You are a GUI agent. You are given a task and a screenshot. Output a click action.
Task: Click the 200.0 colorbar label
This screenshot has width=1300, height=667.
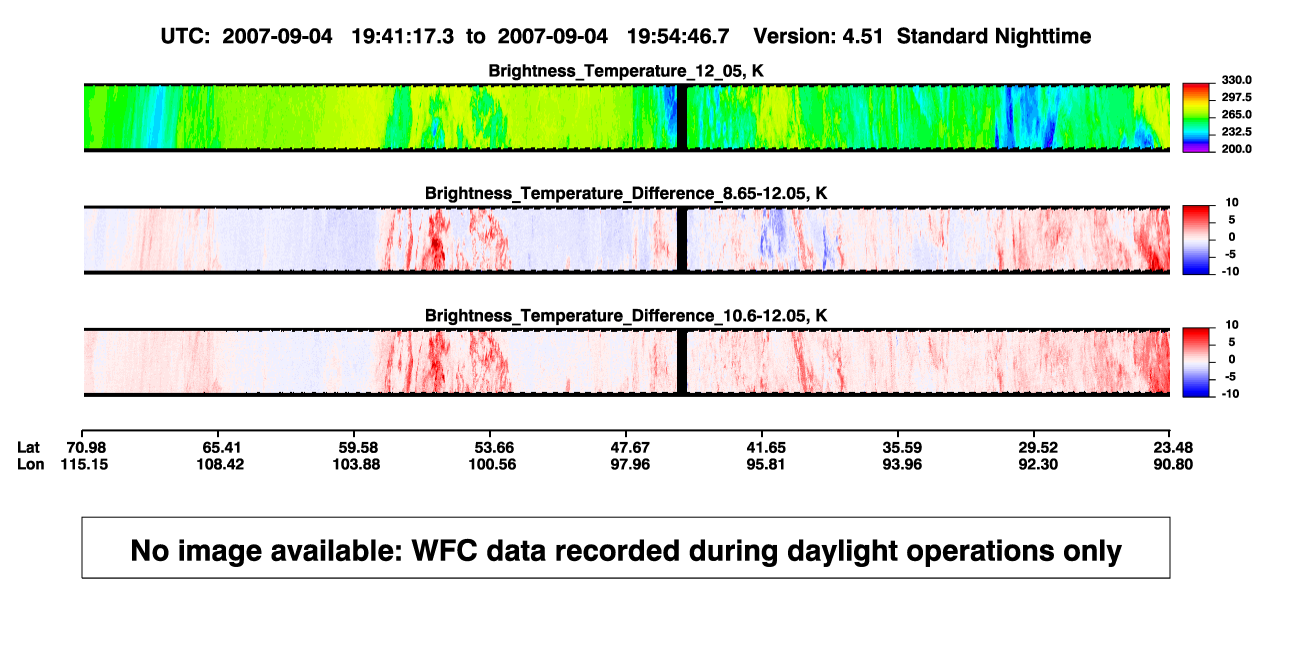pos(1237,149)
